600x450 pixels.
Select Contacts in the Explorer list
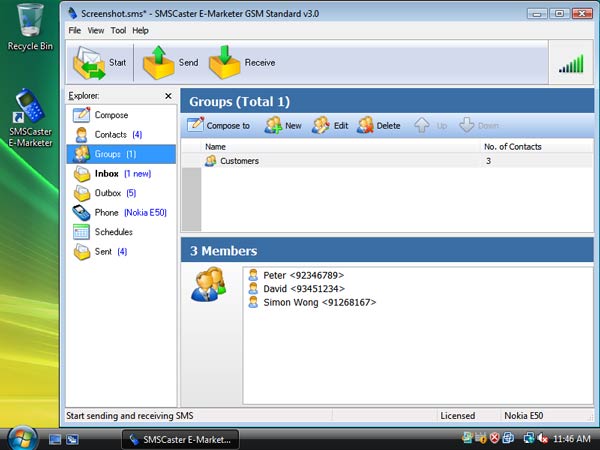click(110, 134)
